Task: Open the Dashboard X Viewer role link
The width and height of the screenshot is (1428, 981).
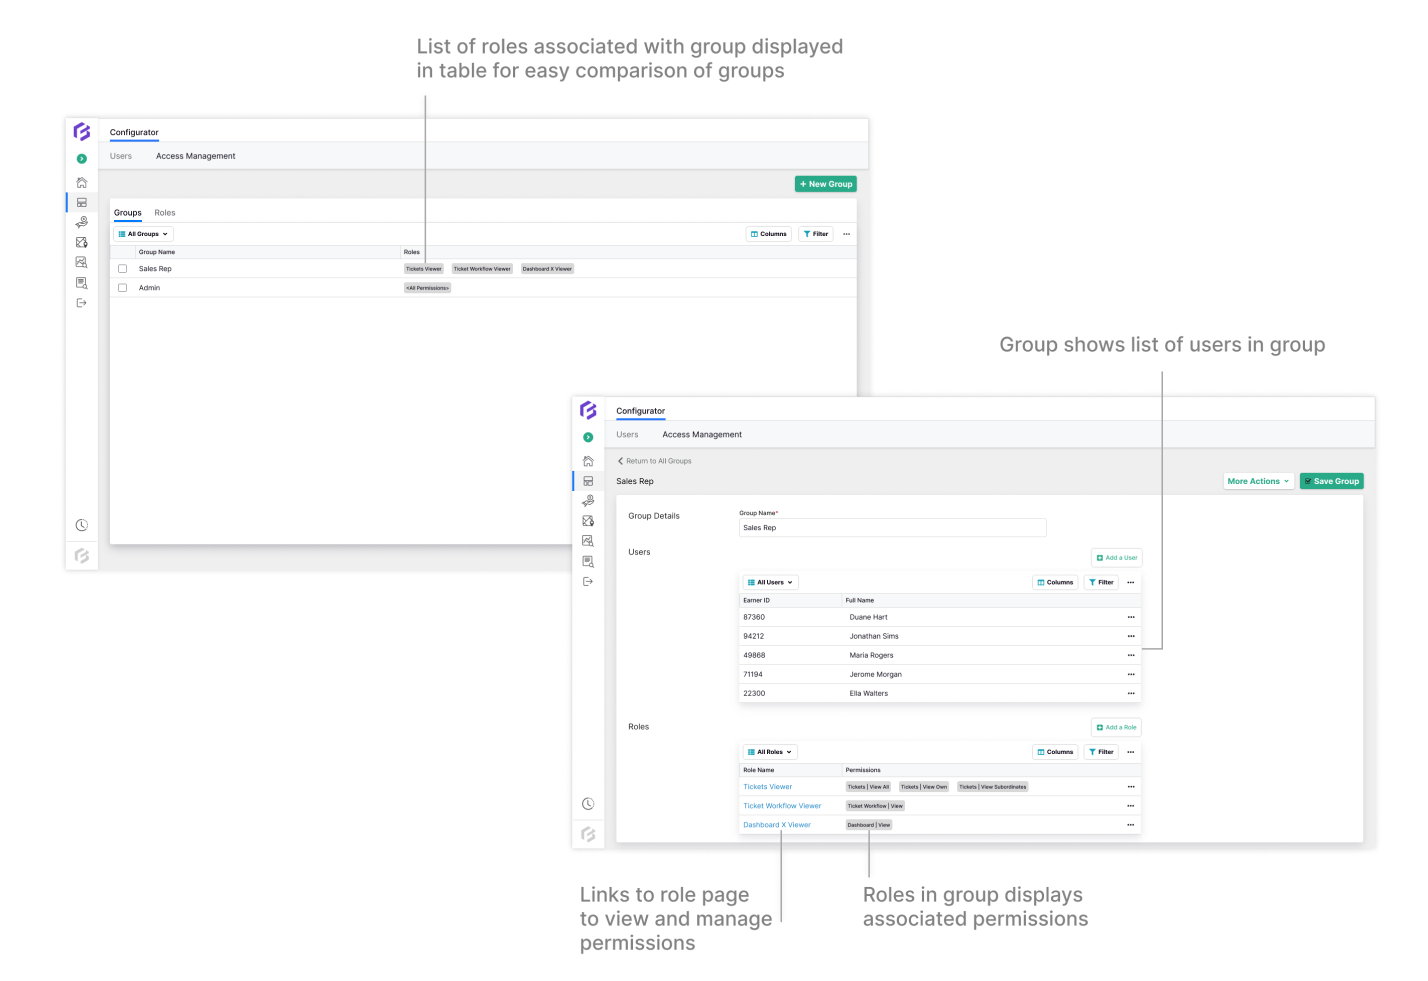Action: click(x=777, y=825)
